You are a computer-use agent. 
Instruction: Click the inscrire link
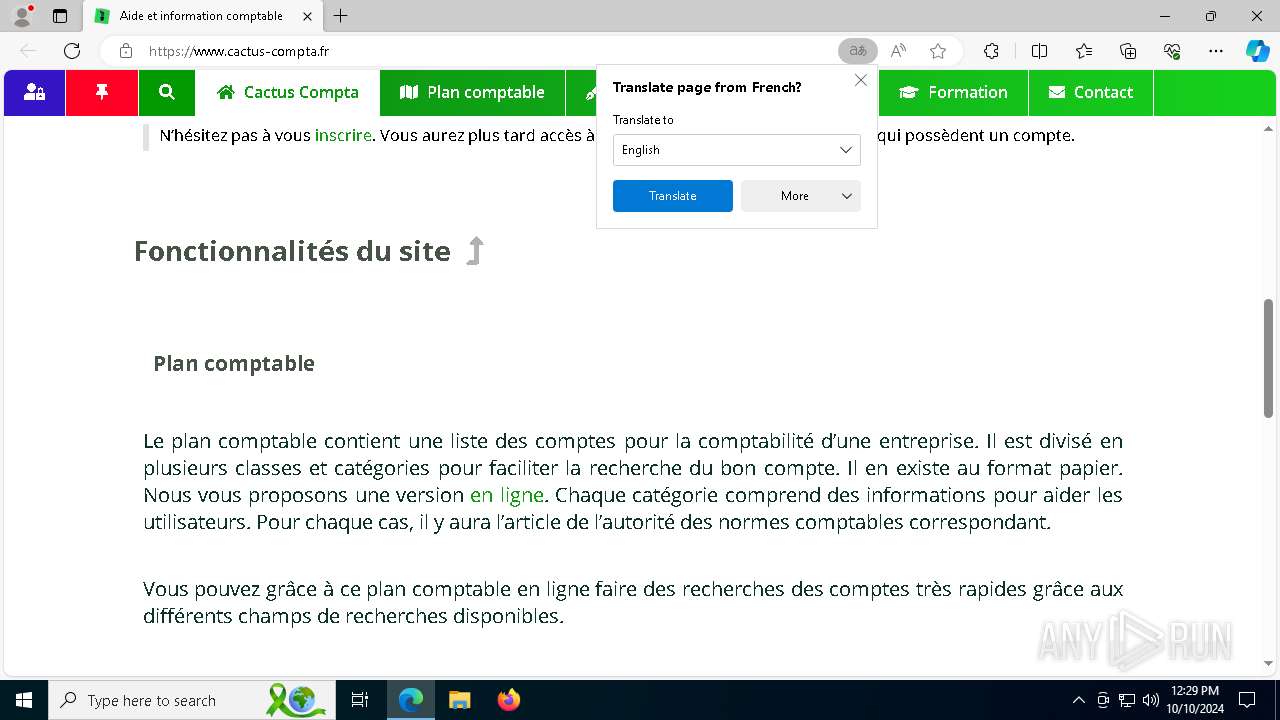[x=343, y=135]
